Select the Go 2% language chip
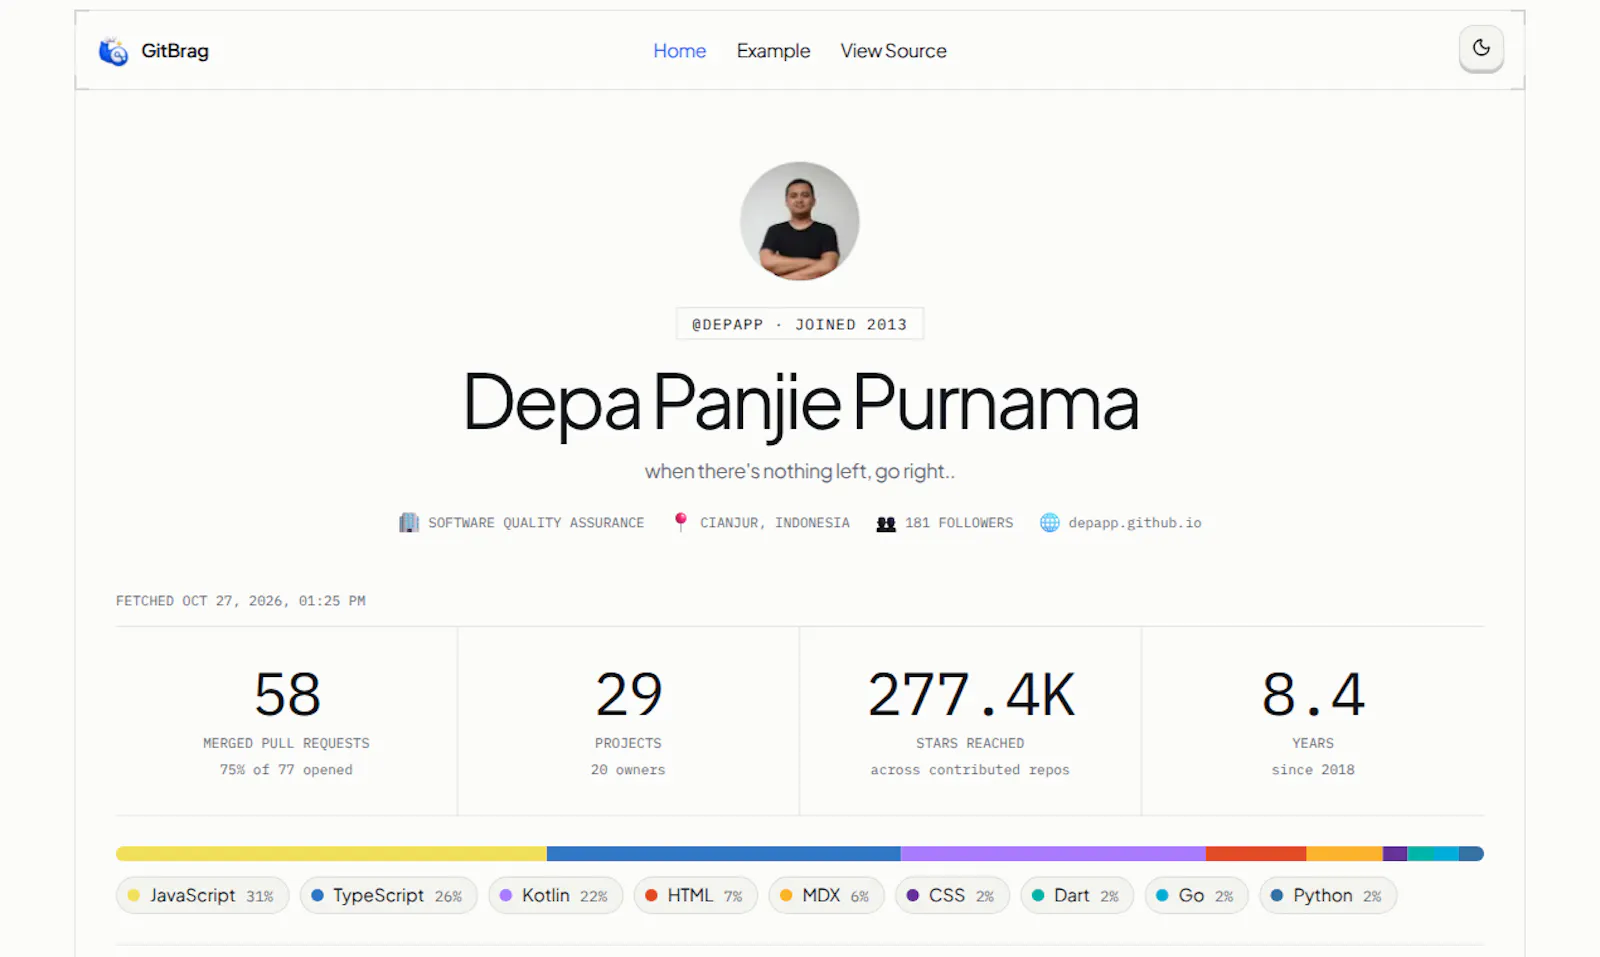Viewport: 1600px width, 957px height. tap(1196, 895)
